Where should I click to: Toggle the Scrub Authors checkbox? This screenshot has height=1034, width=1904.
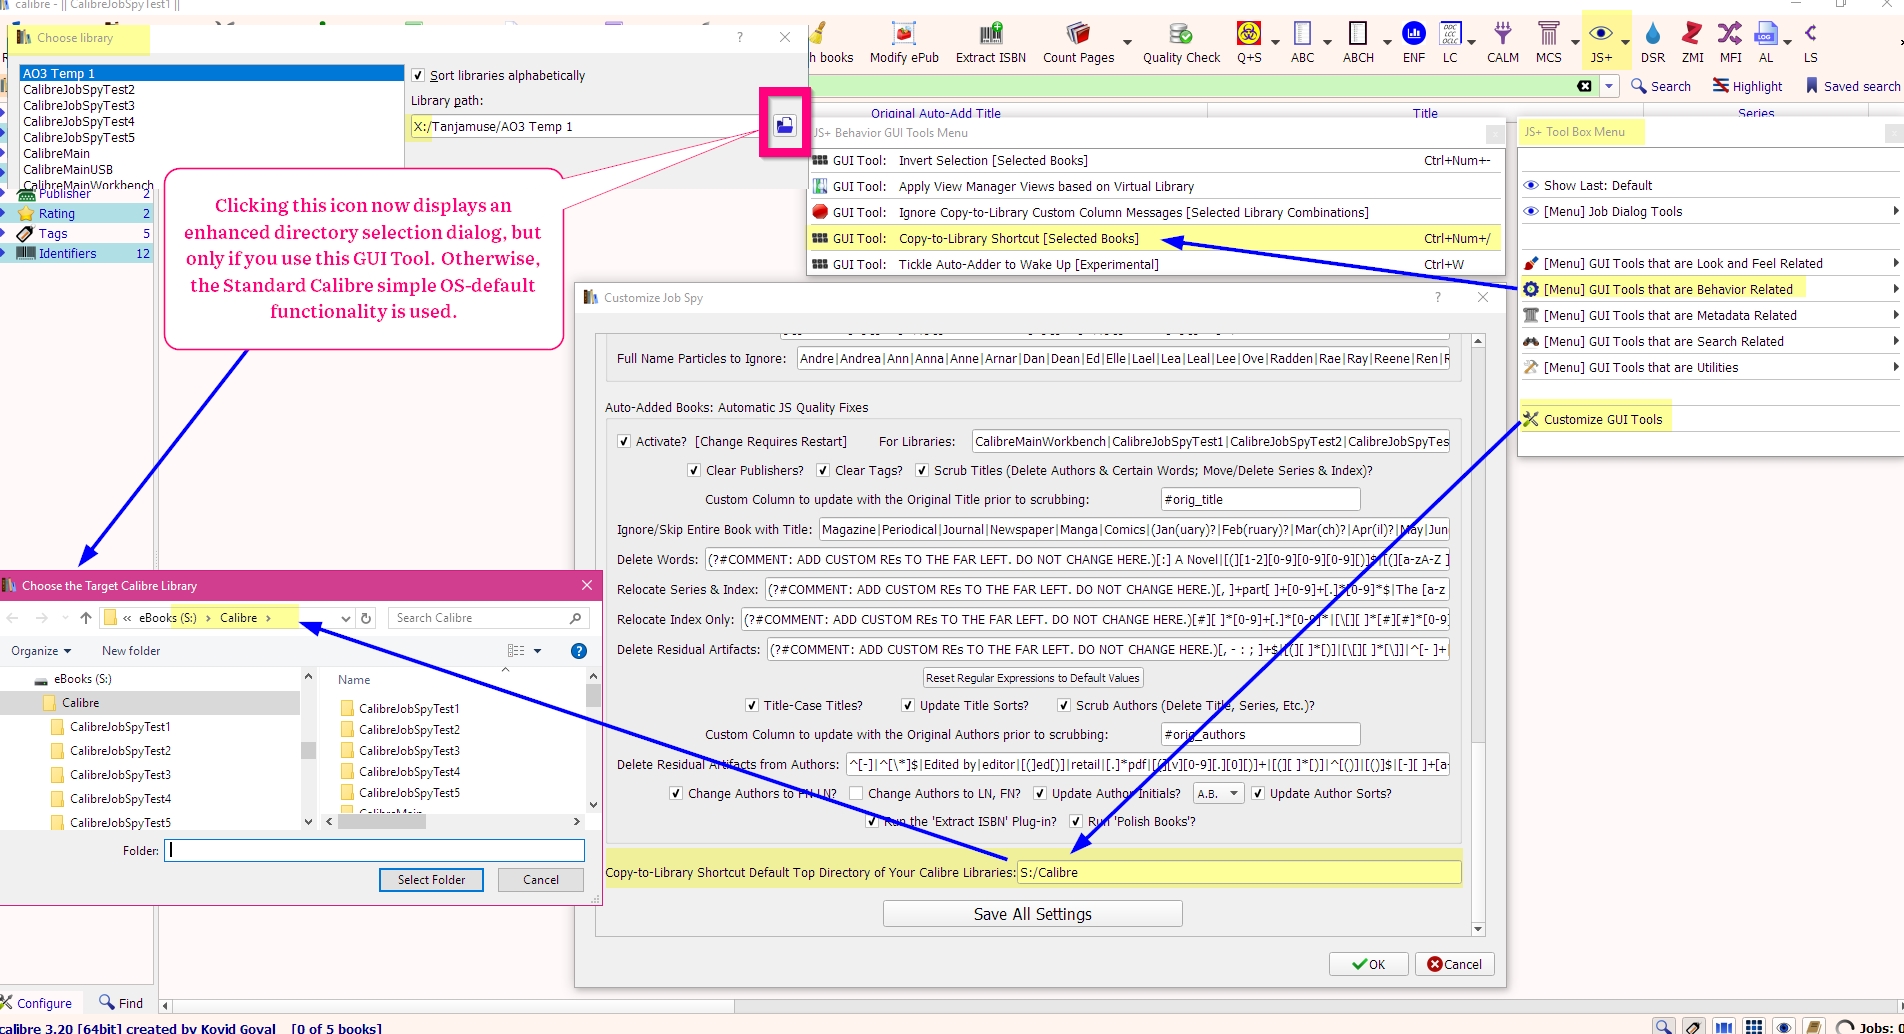[x=1064, y=705]
